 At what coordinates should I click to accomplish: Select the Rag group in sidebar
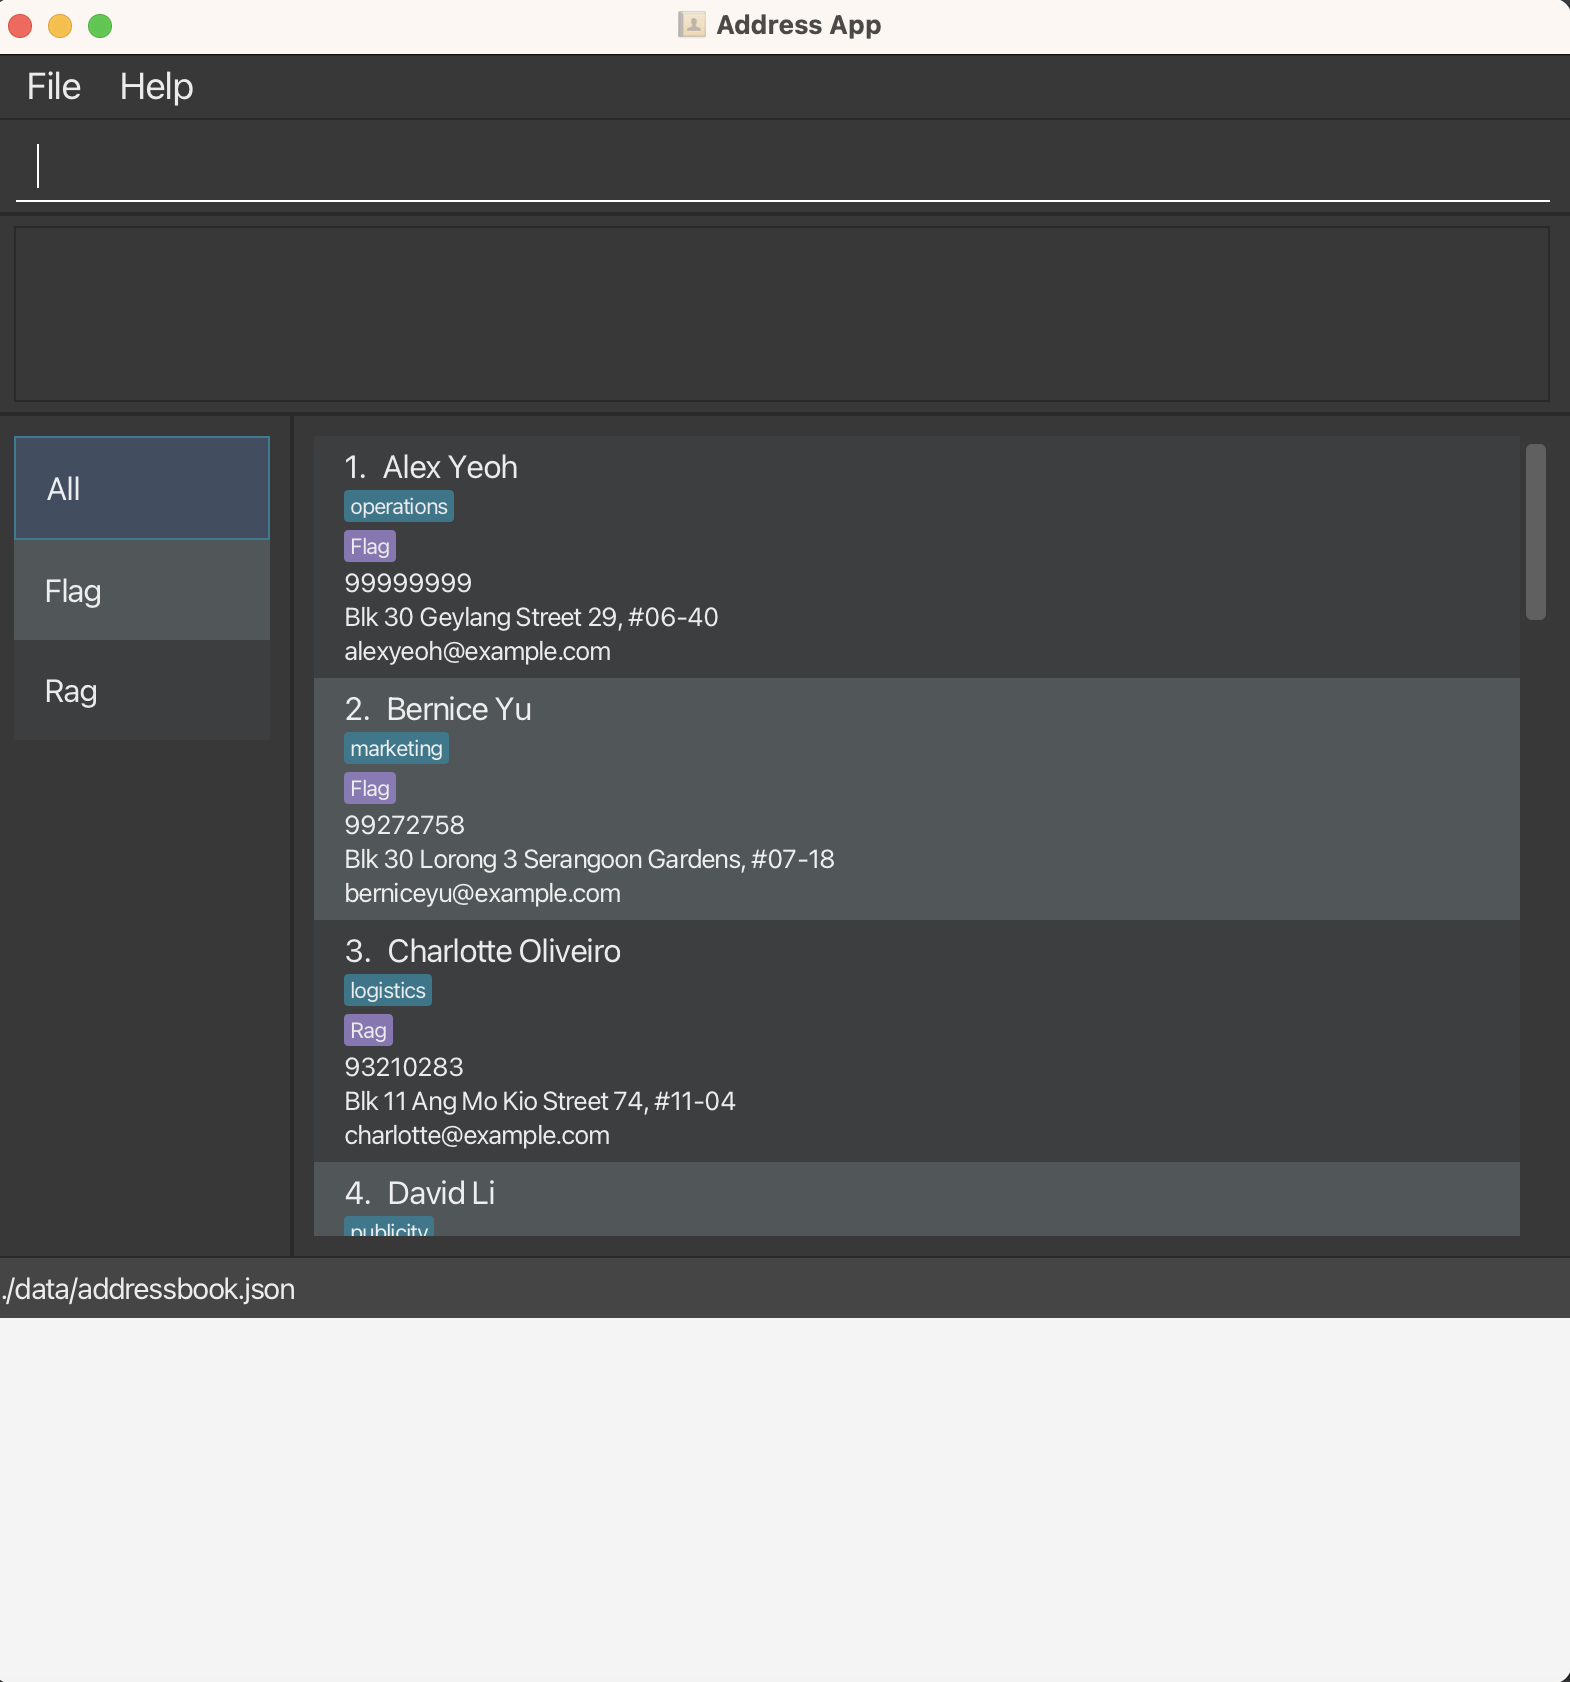142,691
